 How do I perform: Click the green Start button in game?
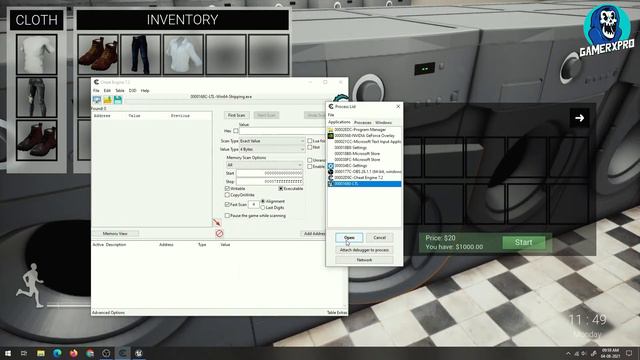click(524, 242)
